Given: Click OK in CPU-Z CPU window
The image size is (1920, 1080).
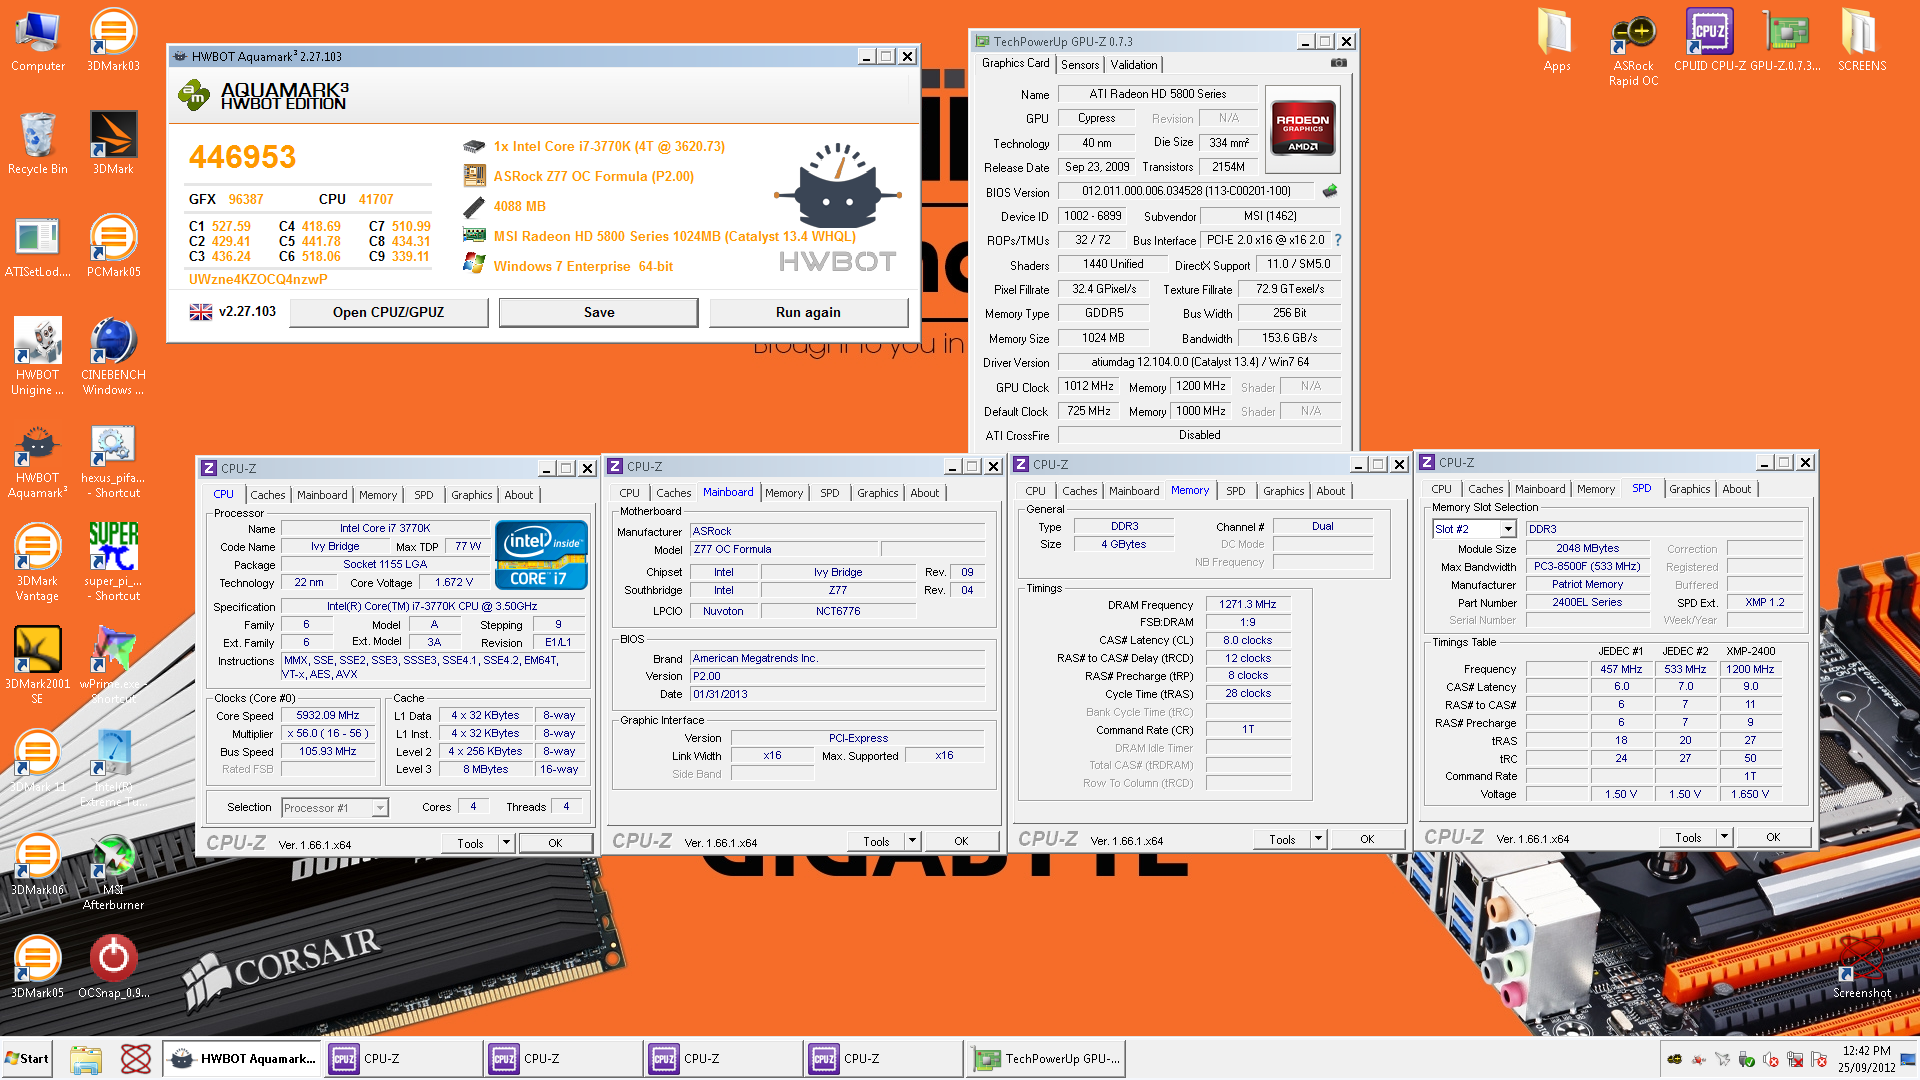Looking at the screenshot, I should tap(555, 843).
